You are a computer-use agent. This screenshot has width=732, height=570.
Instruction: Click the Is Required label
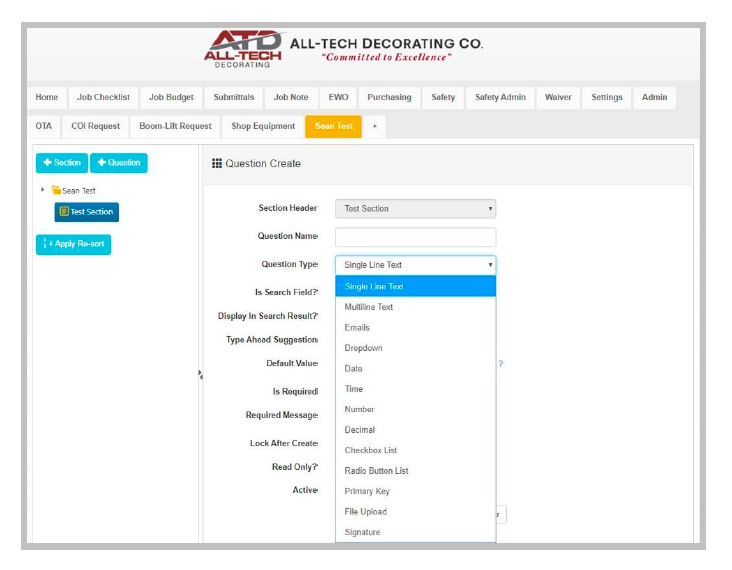pos(296,392)
